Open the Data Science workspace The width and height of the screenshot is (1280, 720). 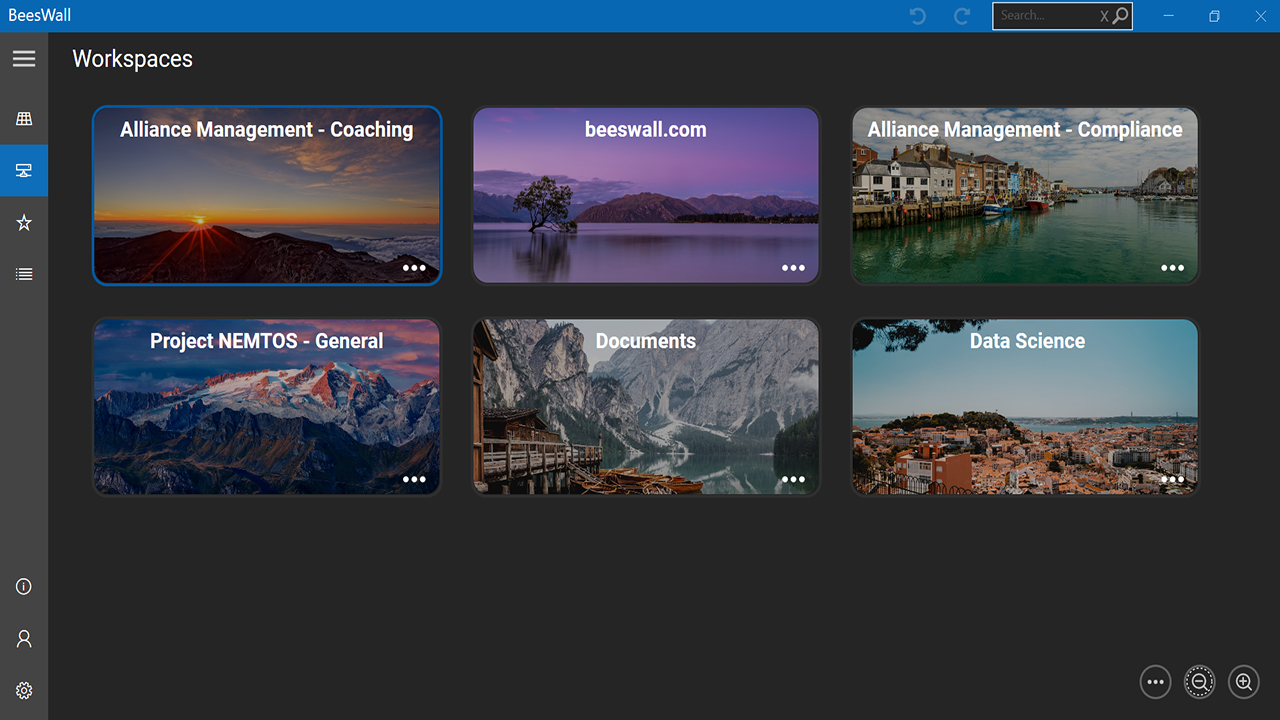(1025, 407)
